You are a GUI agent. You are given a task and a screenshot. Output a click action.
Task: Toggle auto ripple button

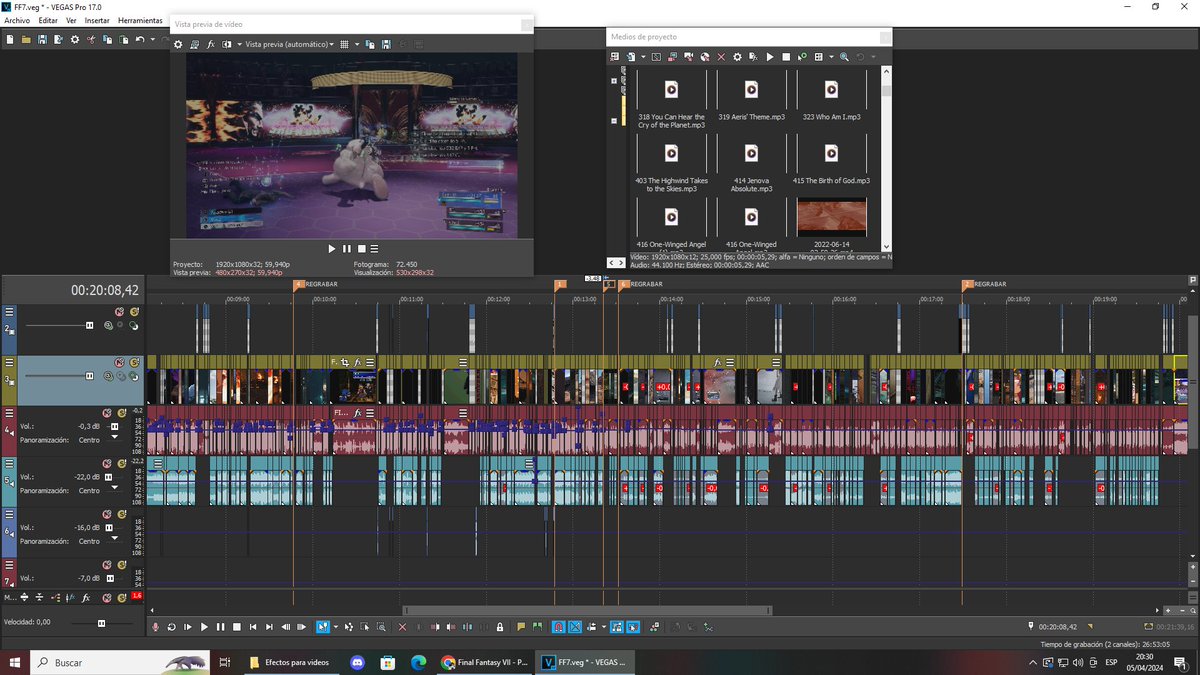(592, 627)
